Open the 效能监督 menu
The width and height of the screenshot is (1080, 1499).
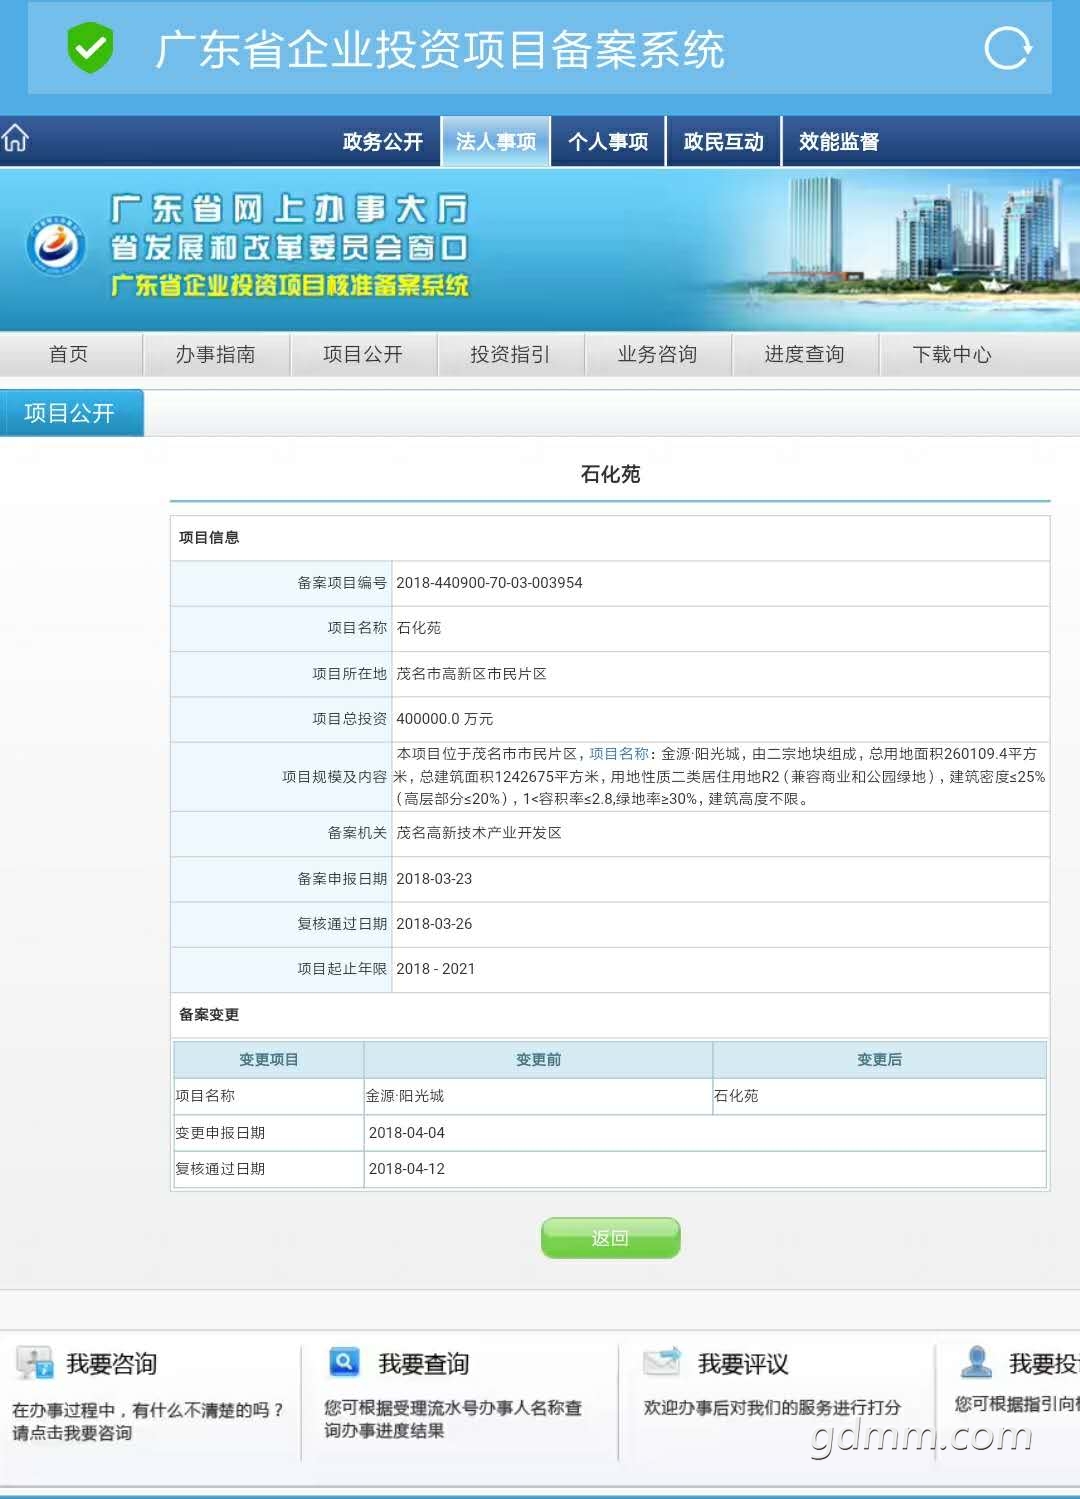838,142
